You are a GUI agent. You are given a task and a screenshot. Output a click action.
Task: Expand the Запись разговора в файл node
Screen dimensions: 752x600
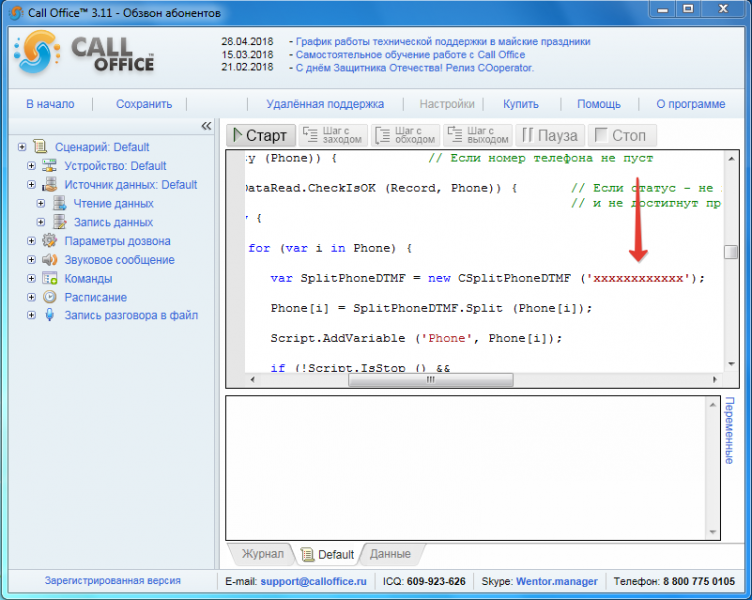[31, 315]
